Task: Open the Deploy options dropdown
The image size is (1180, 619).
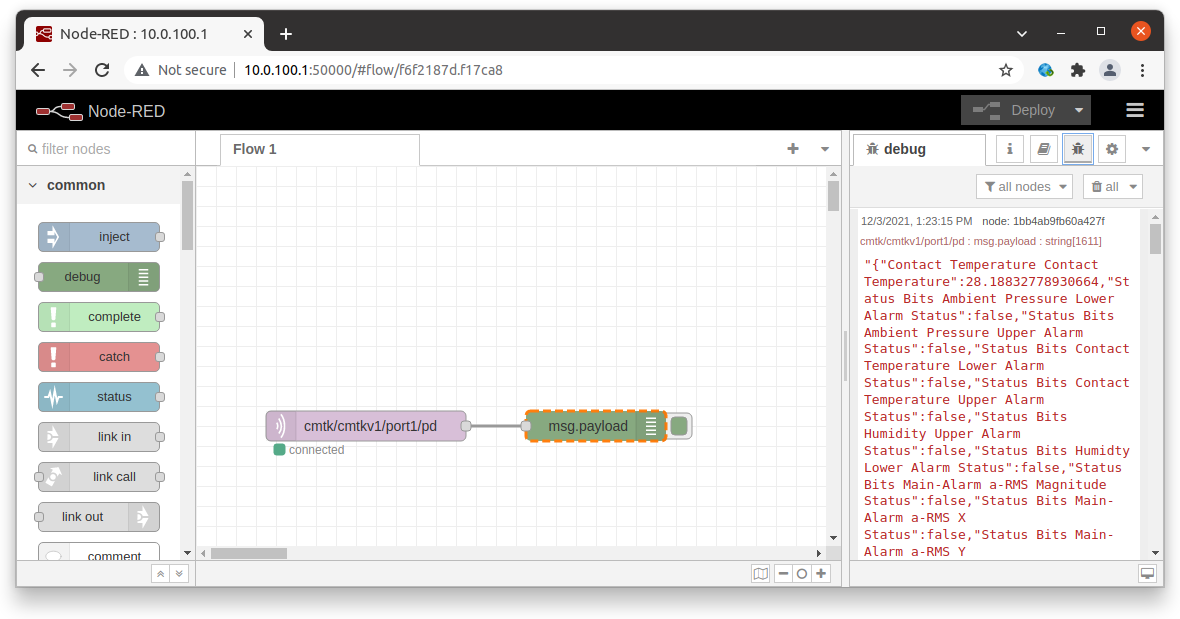Action: (1078, 110)
